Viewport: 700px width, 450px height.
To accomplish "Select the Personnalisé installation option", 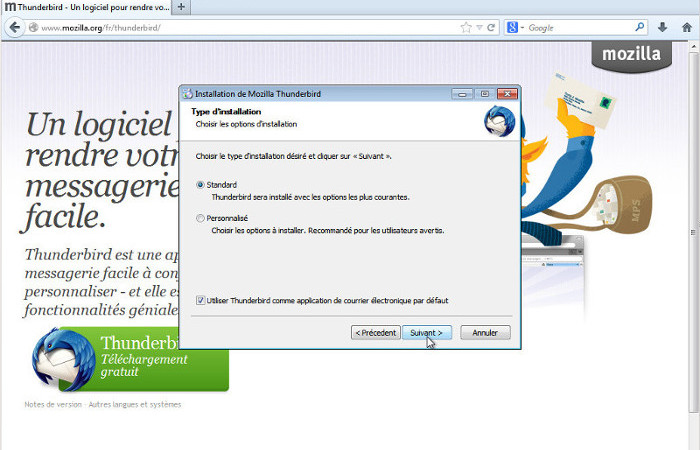I will pos(200,218).
